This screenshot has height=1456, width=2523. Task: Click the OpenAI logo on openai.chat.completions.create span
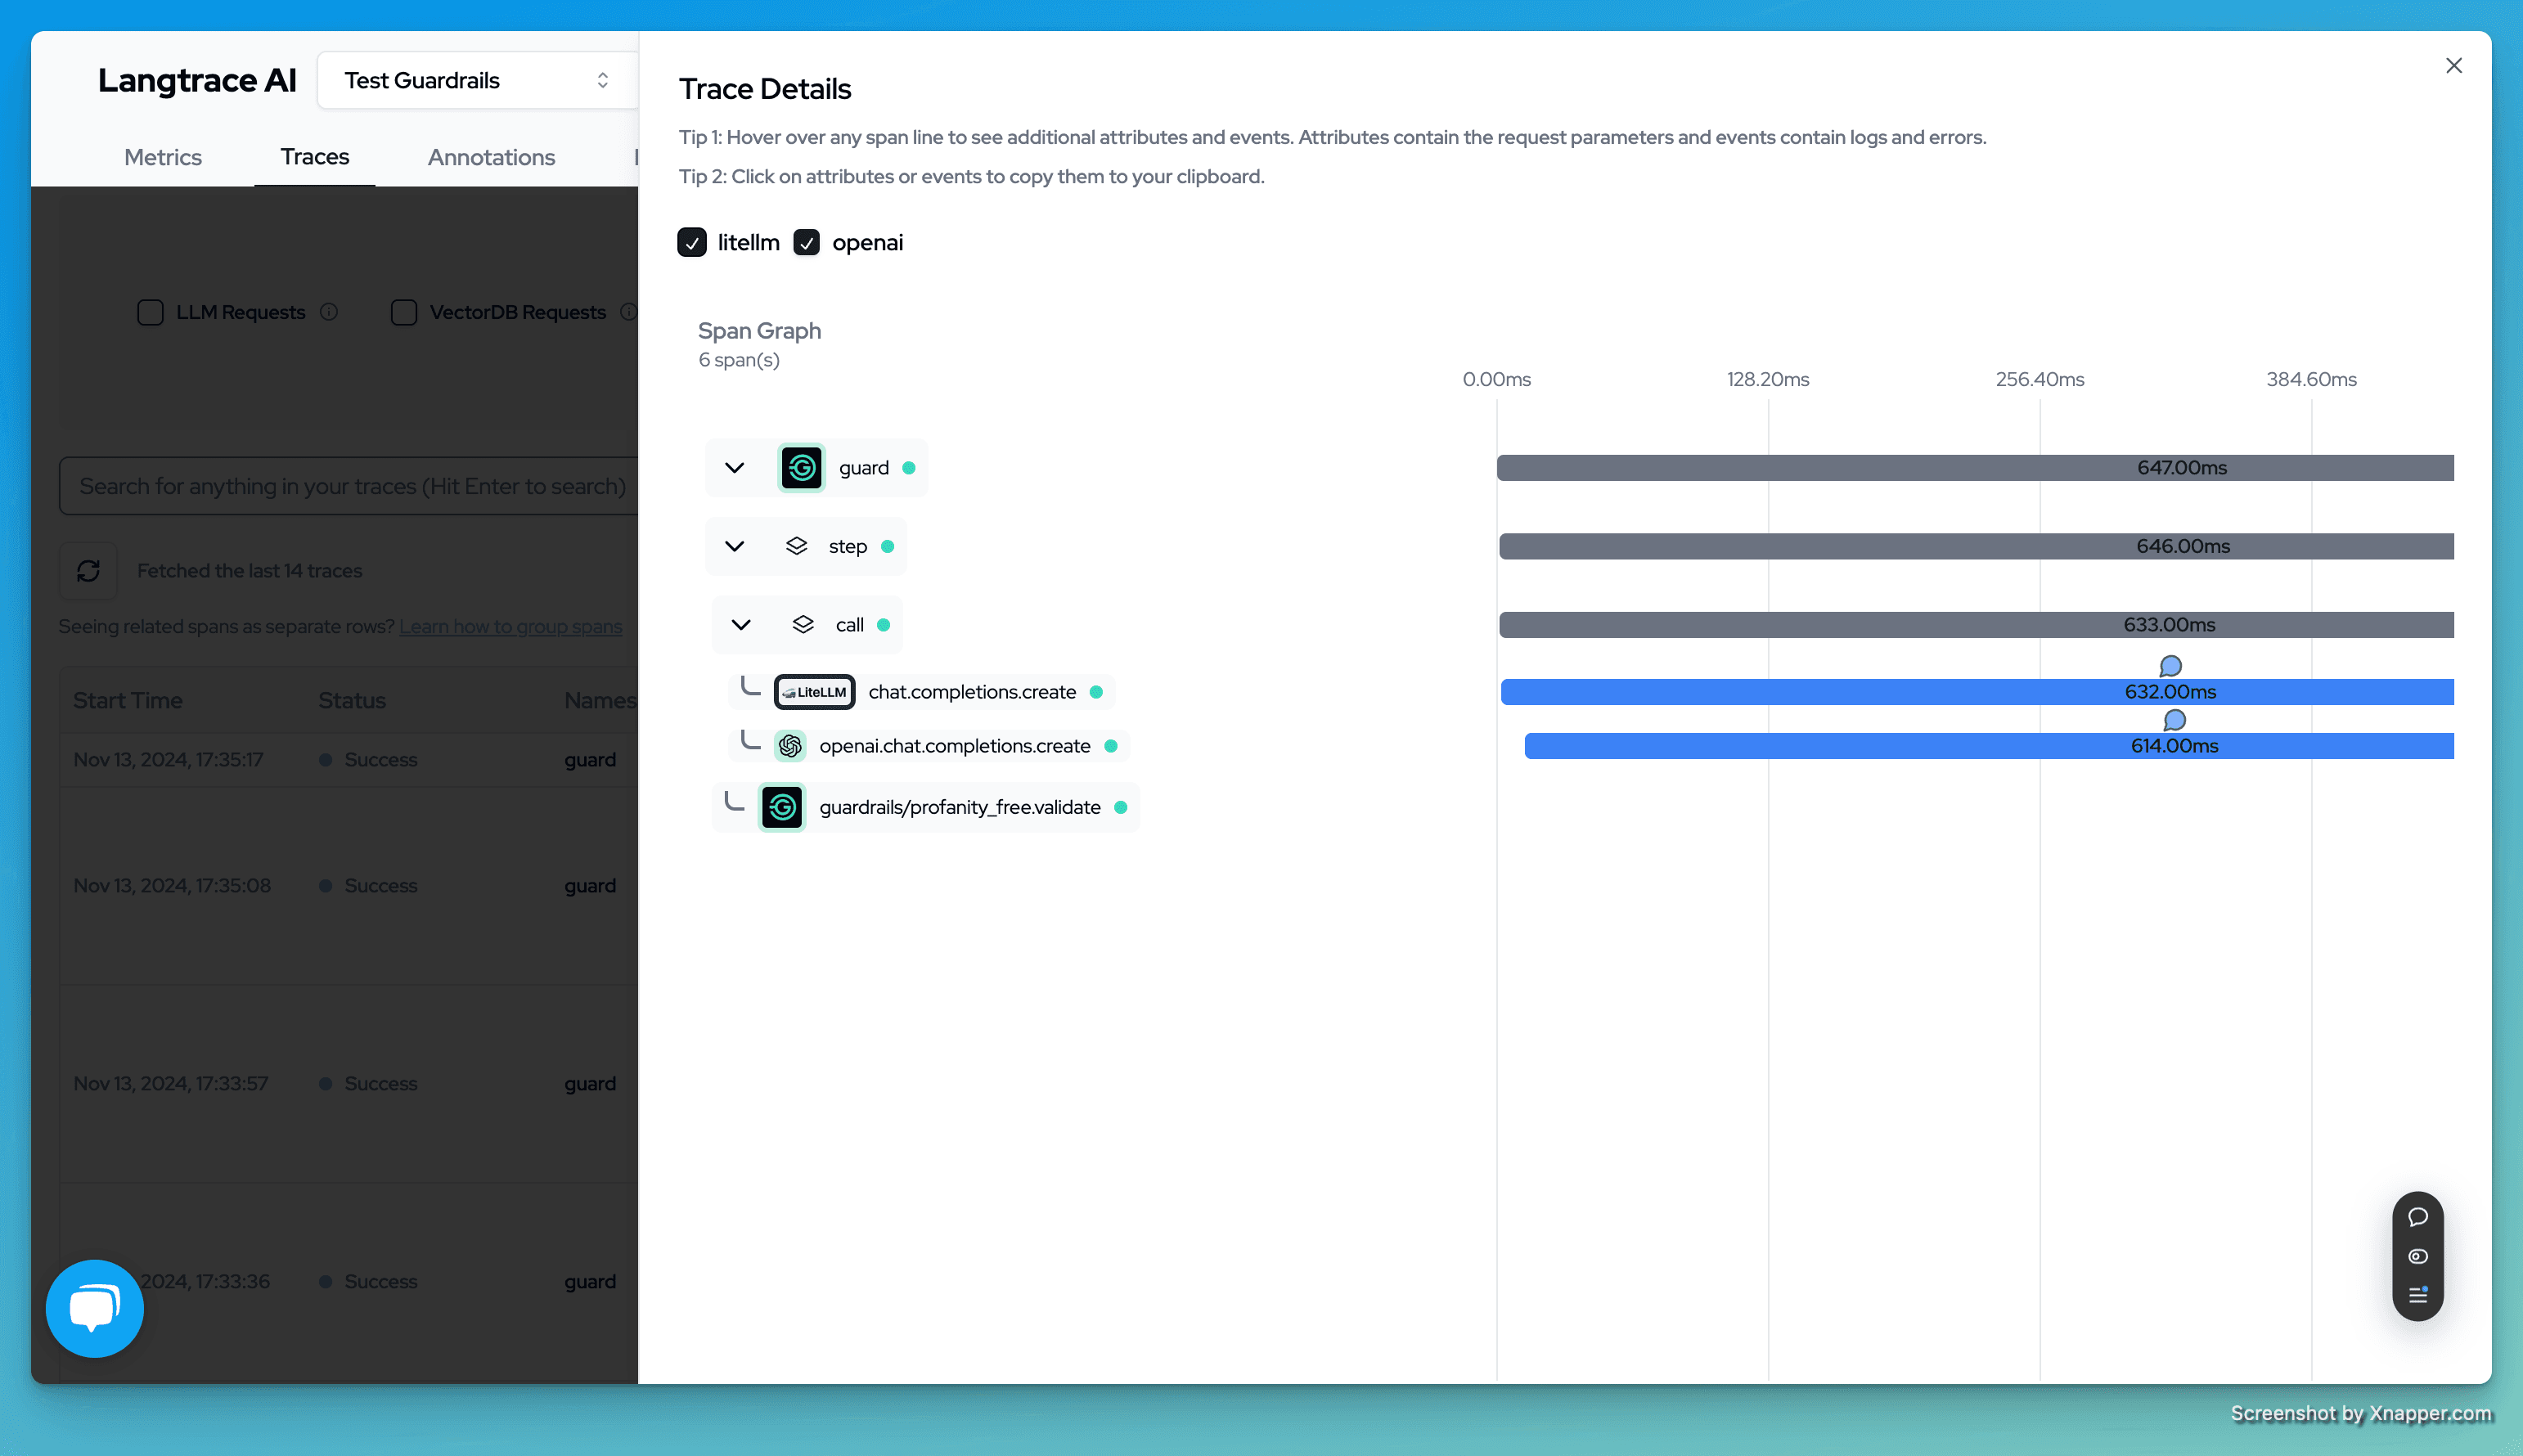[790, 746]
